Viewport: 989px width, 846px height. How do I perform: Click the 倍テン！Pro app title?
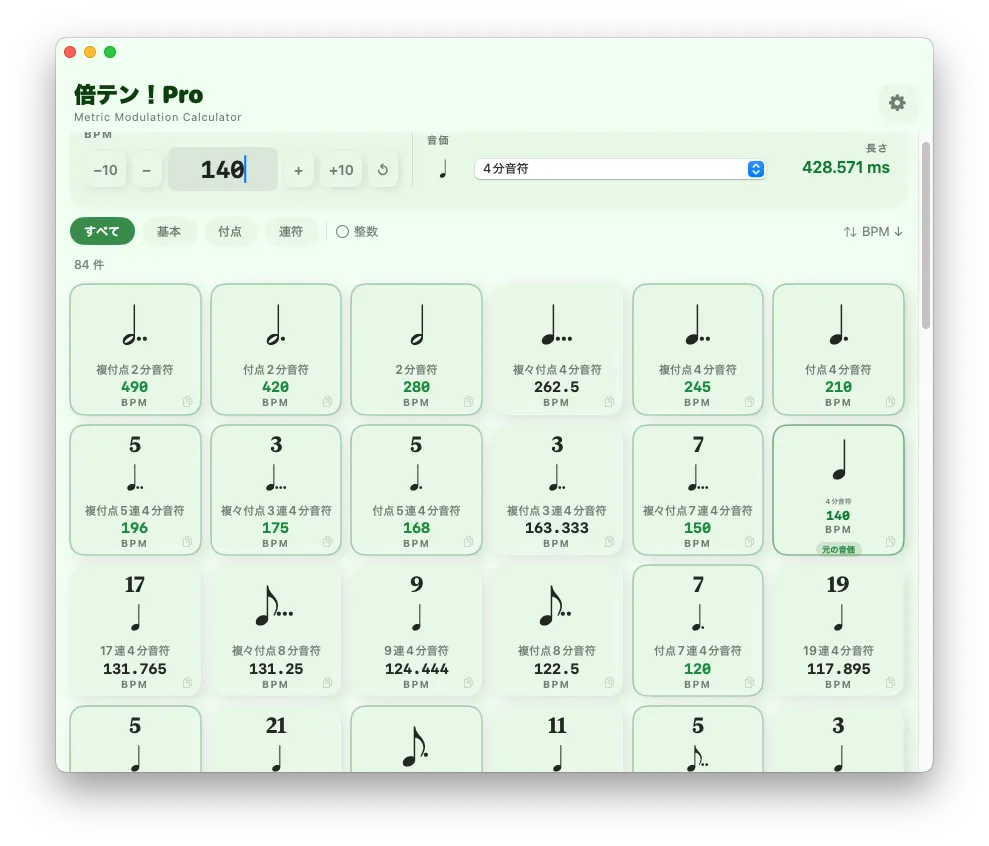[139, 95]
